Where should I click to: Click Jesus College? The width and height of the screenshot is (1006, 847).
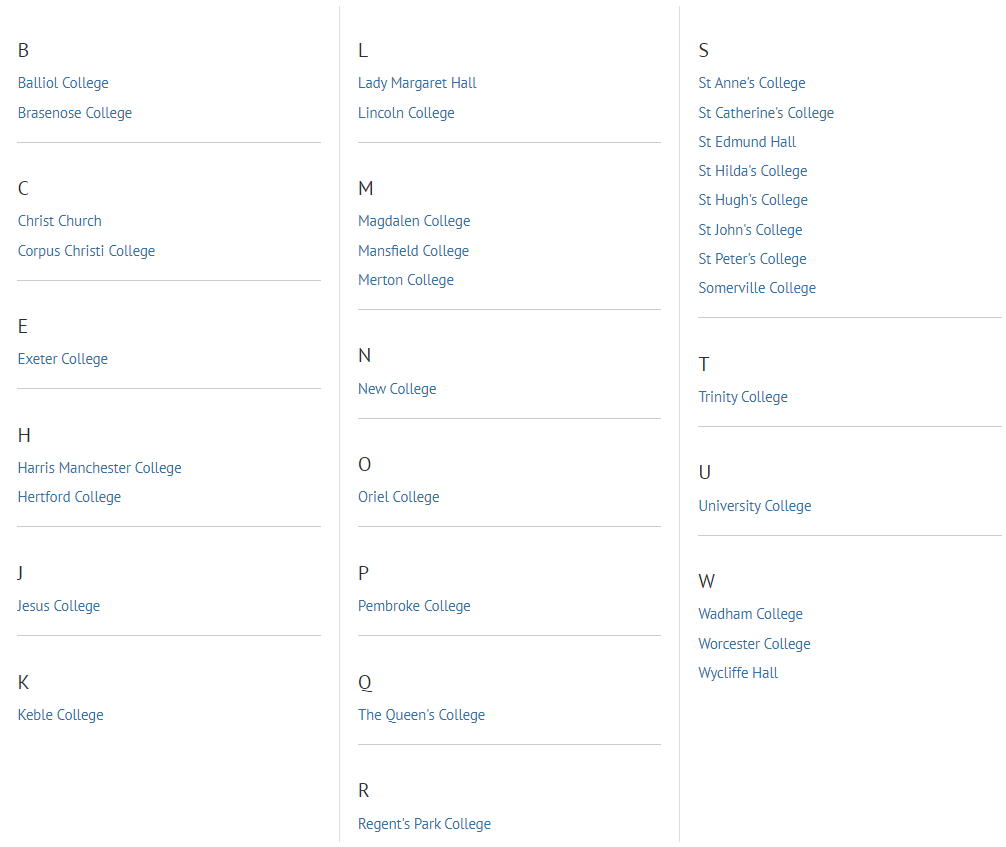[59, 606]
